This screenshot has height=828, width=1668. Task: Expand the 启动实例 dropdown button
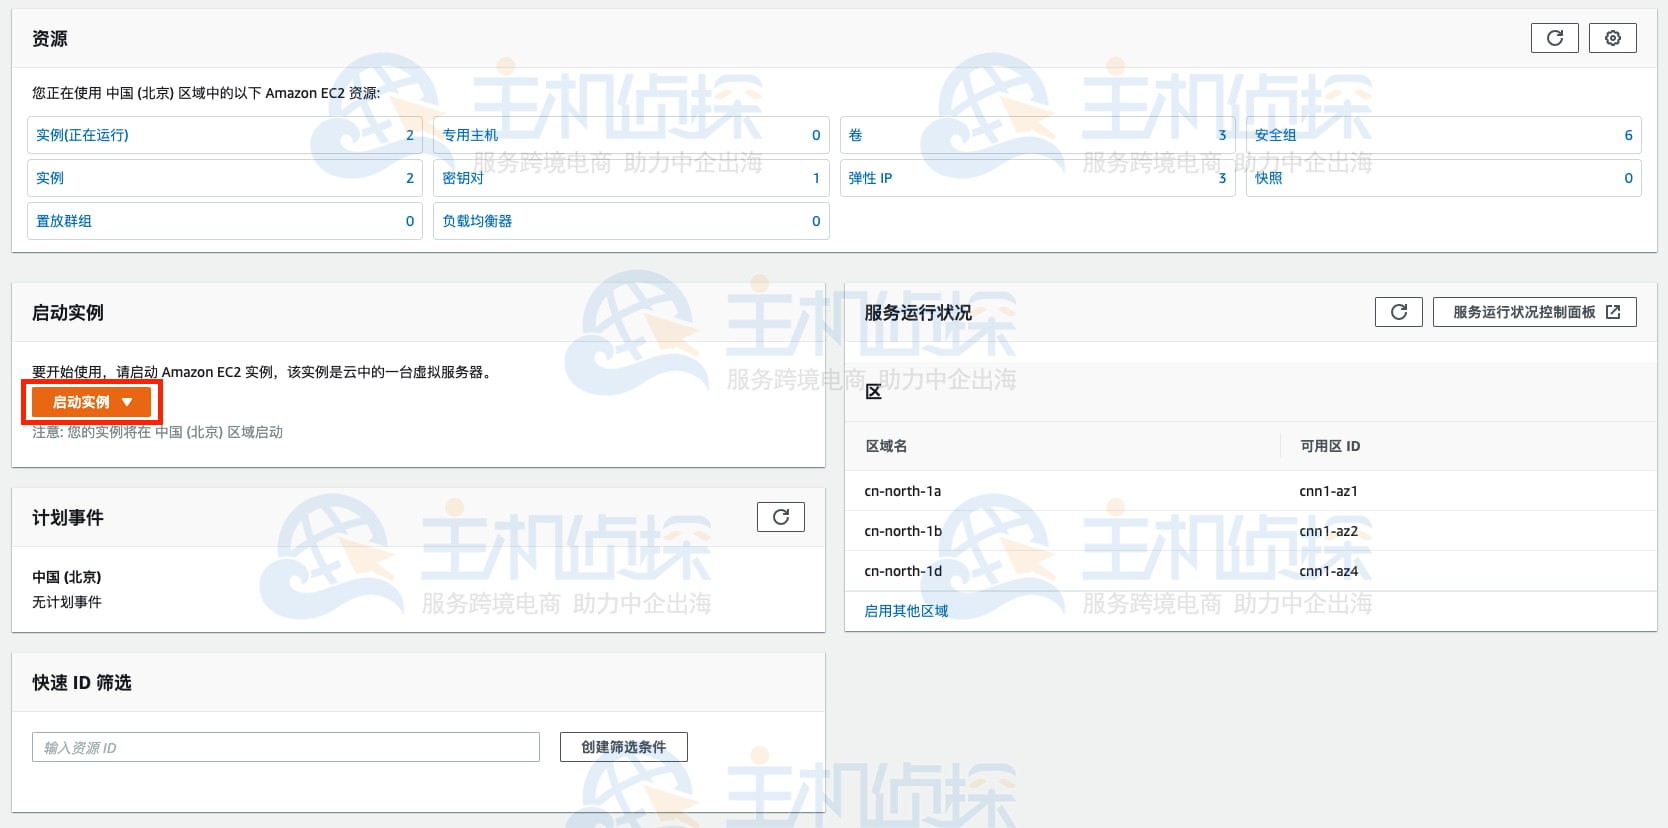(92, 402)
